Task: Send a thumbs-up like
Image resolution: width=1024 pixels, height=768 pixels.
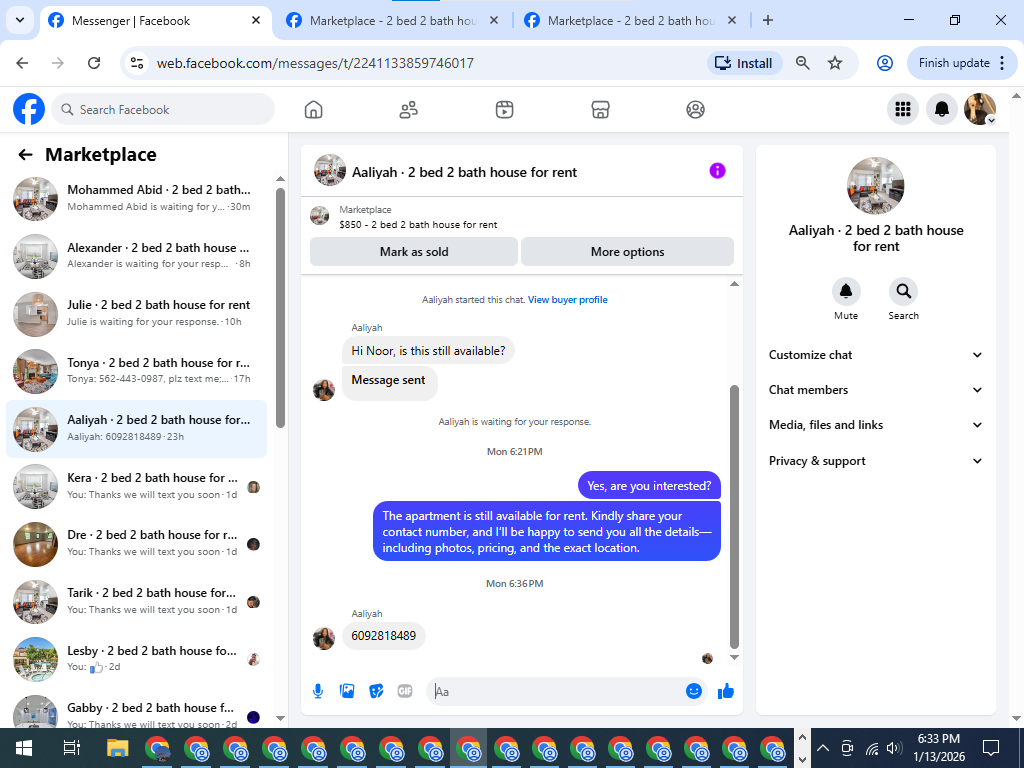Action: [726, 691]
